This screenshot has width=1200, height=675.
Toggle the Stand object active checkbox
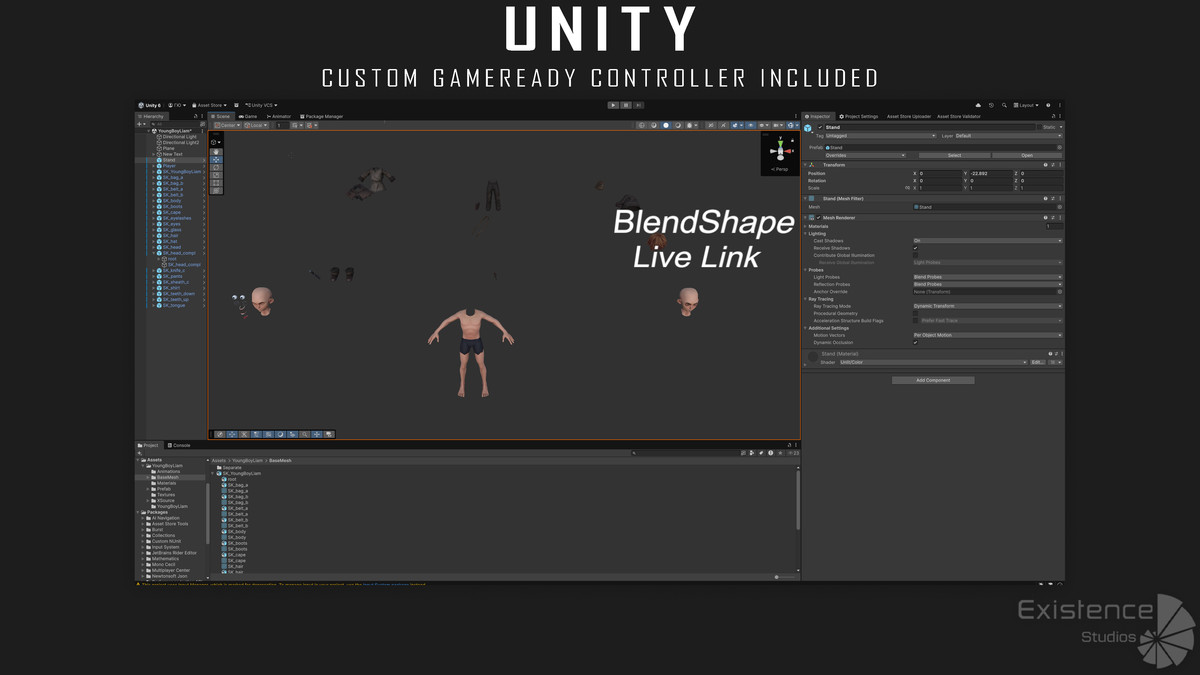pyautogui.click(x=820, y=127)
